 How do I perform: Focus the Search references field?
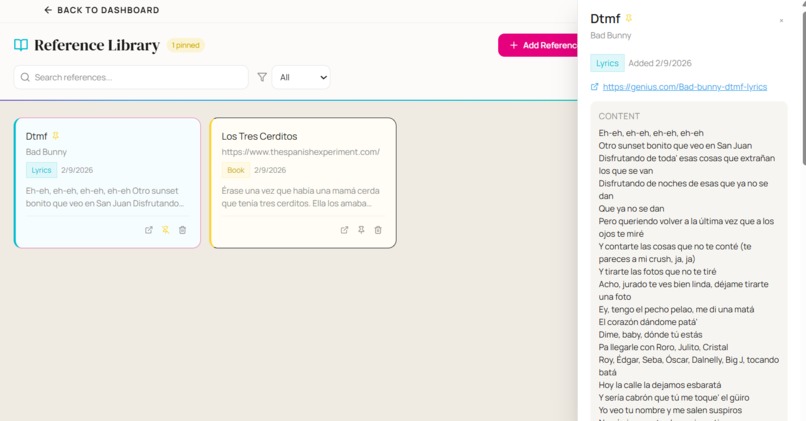[x=131, y=77]
